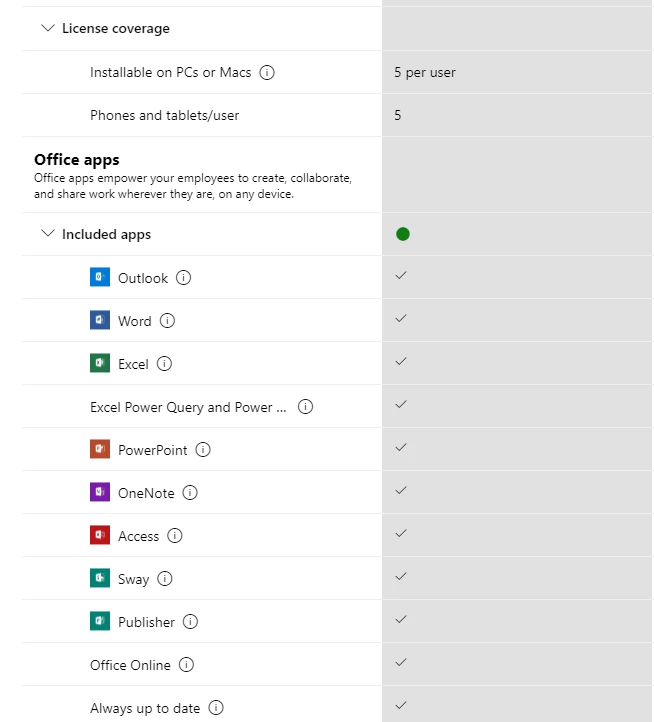Select the PowerPoint label
The image size is (654, 722).
pos(152,450)
